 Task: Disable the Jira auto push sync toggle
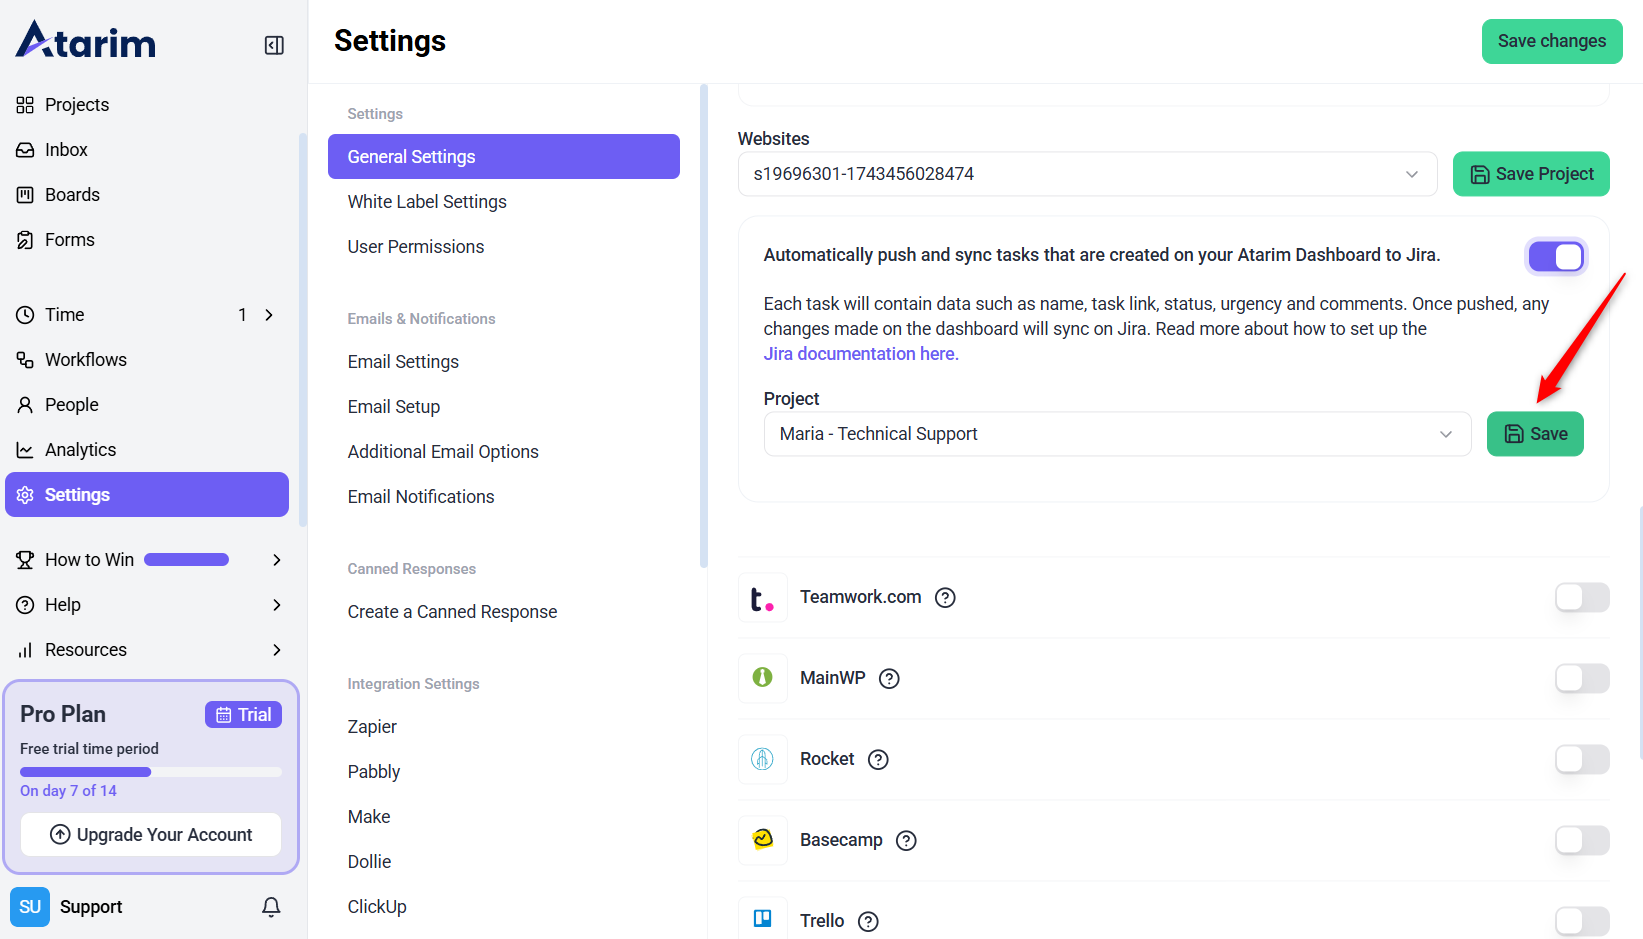(1555, 257)
